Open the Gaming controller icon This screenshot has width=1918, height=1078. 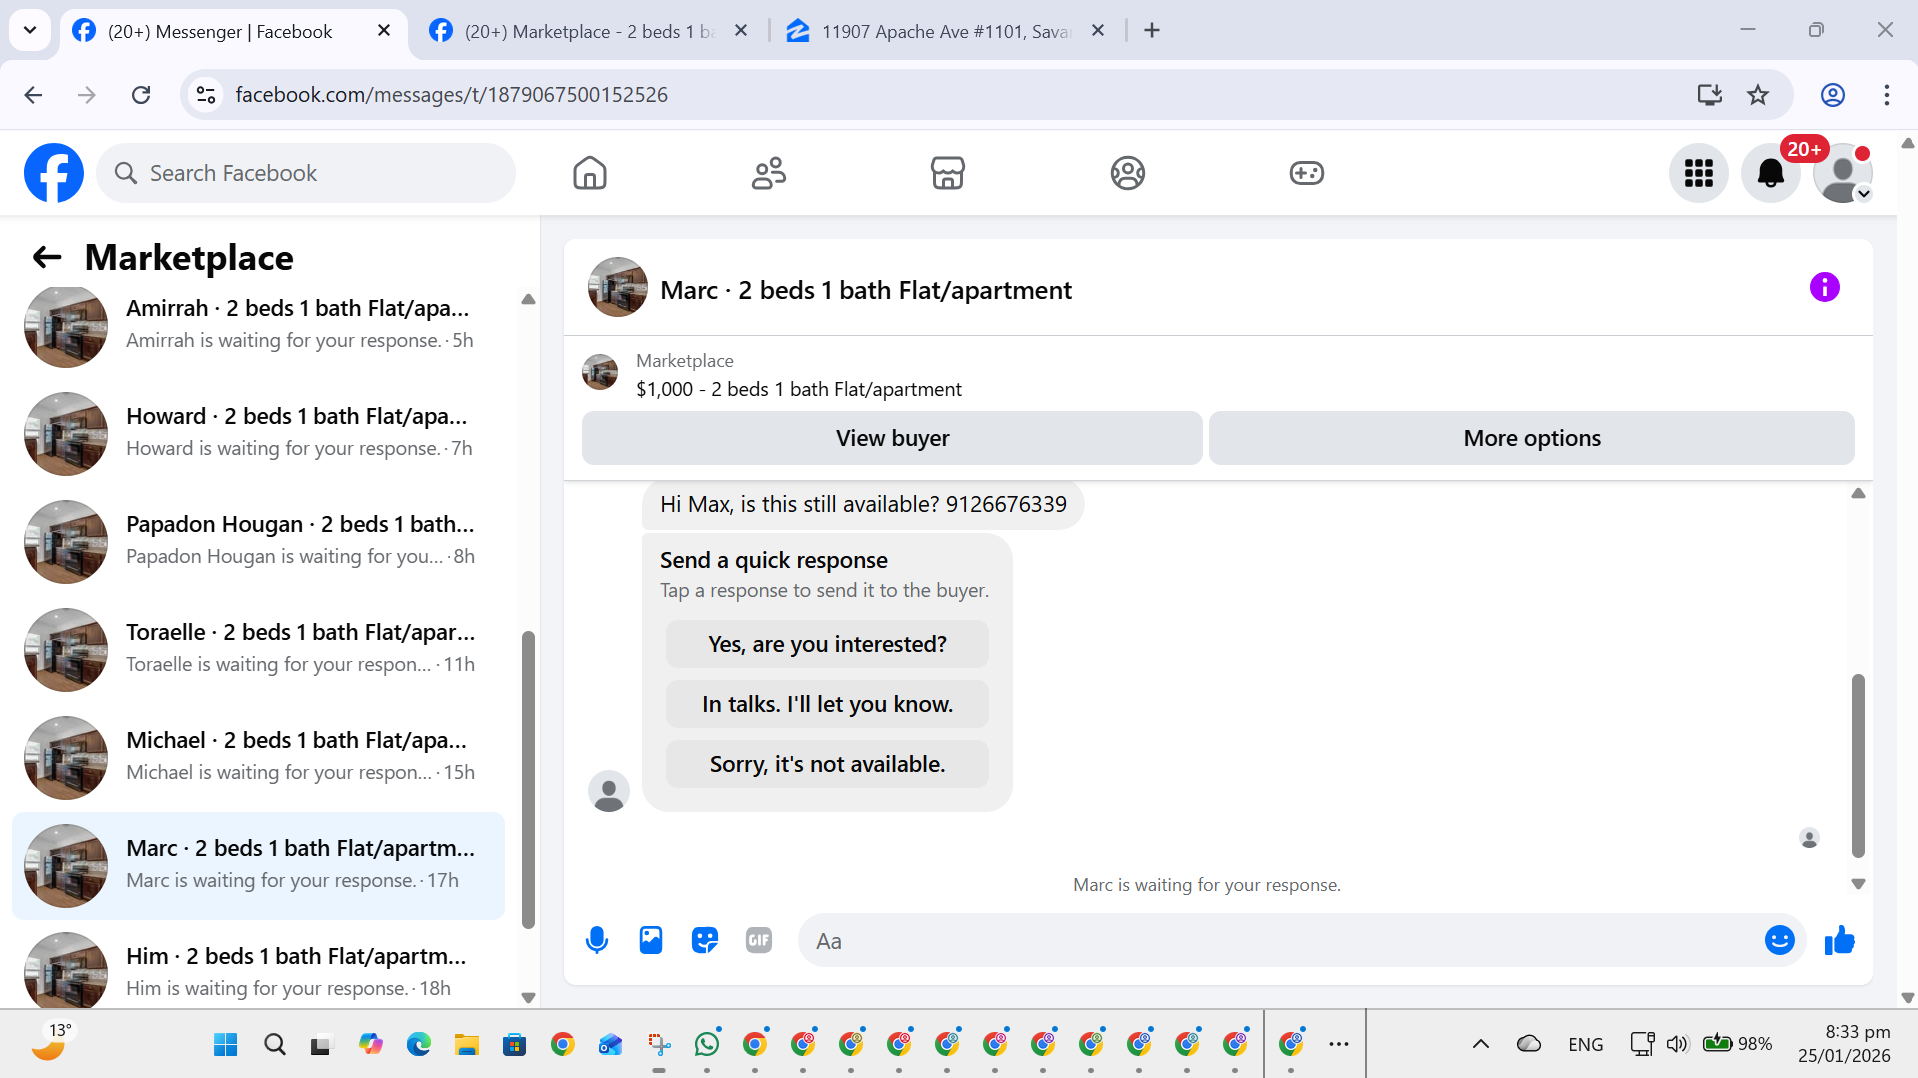click(x=1307, y=173)
